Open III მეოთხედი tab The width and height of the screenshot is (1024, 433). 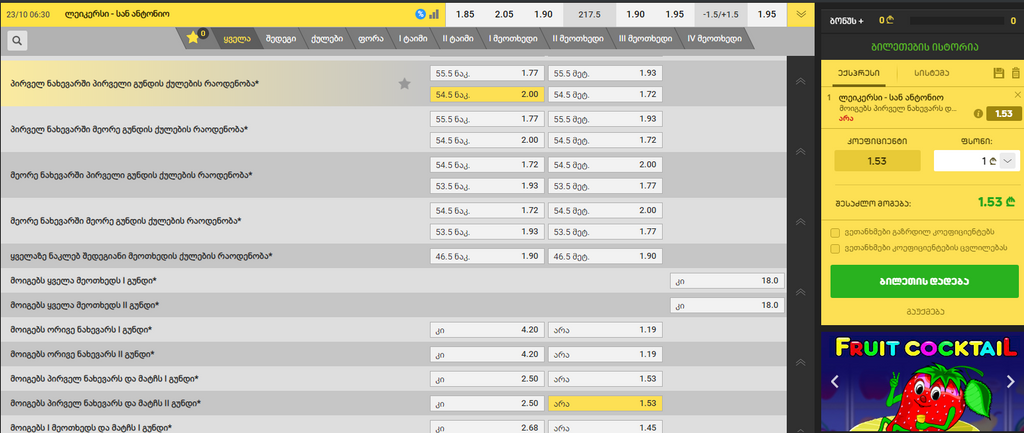click(x=645, y=39)
